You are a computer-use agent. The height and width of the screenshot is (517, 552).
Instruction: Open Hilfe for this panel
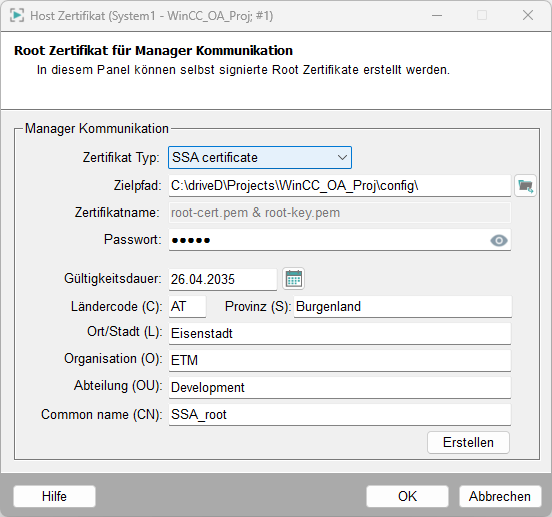54,496
